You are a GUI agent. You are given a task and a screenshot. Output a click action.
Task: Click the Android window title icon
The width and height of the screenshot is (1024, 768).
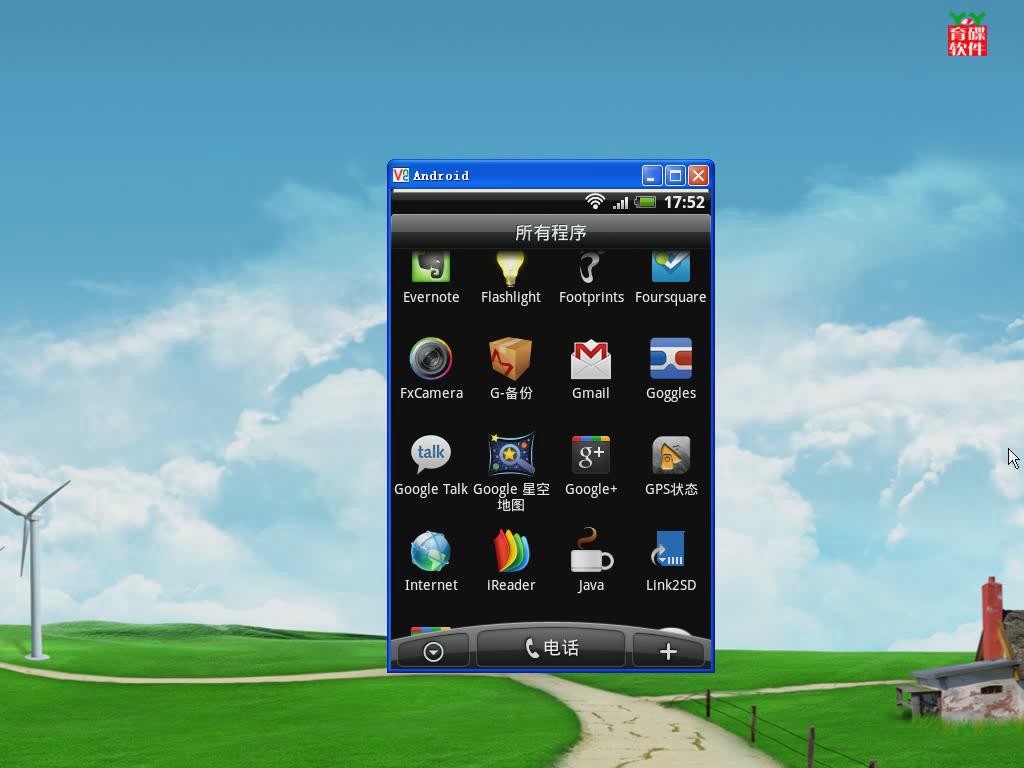[x=400, y=175]
